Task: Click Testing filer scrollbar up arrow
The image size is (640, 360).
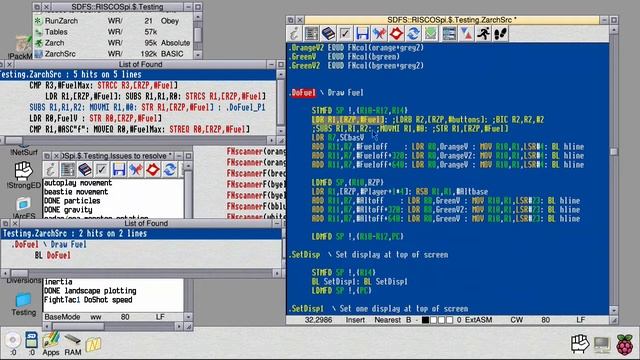Action: pyautogui.click(x=198, y=17)
